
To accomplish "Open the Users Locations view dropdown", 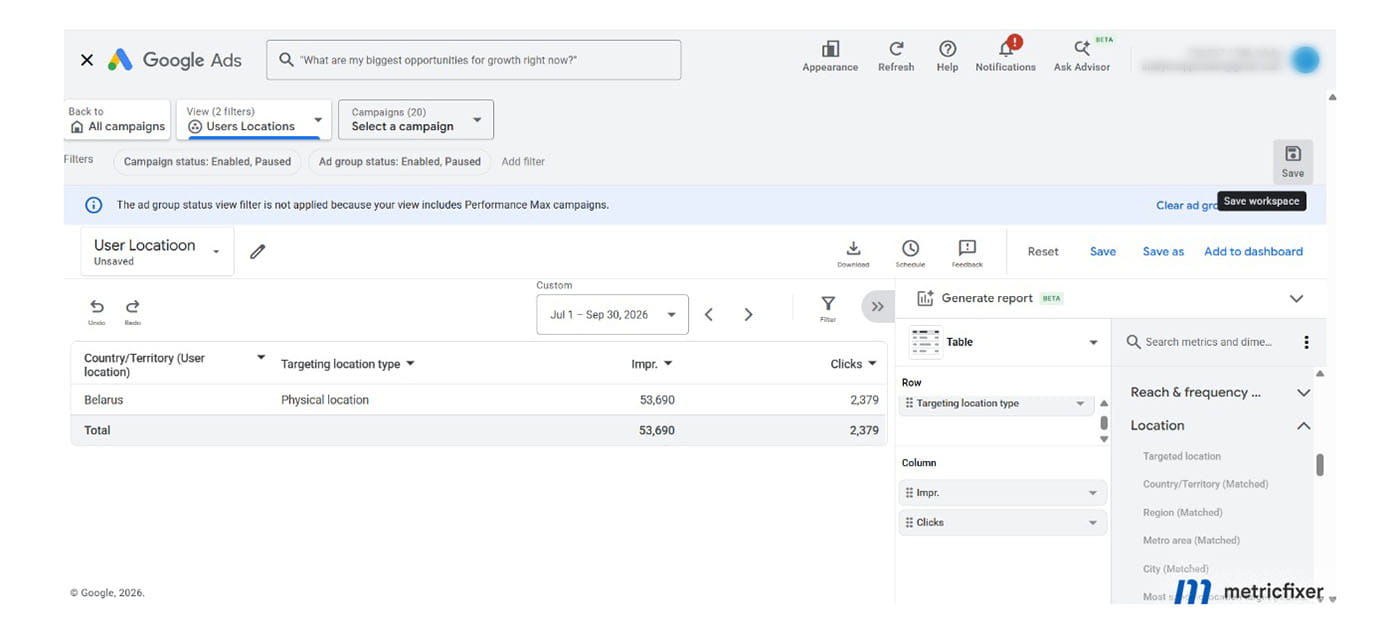I will pyautogui.click(x=254, y=120).
